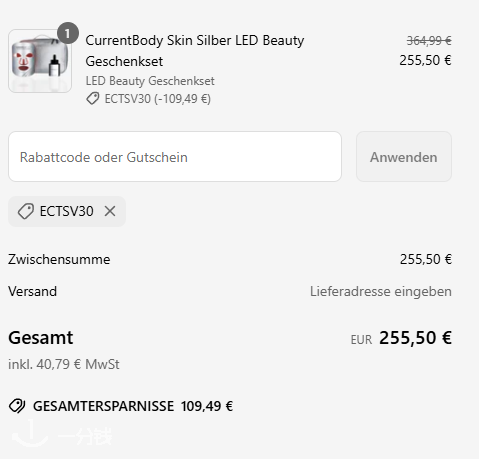This screenshot has height=459, width=479.
Task: Click the watermark logo icon at bottom
Action: (x=30, y=433)
